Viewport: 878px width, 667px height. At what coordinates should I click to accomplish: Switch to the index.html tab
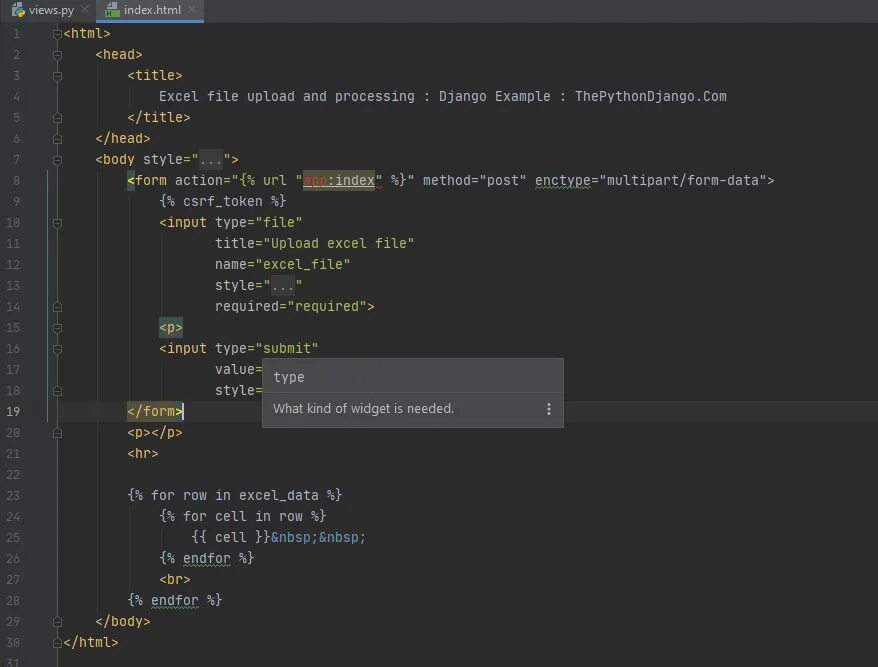coord(152,10)
